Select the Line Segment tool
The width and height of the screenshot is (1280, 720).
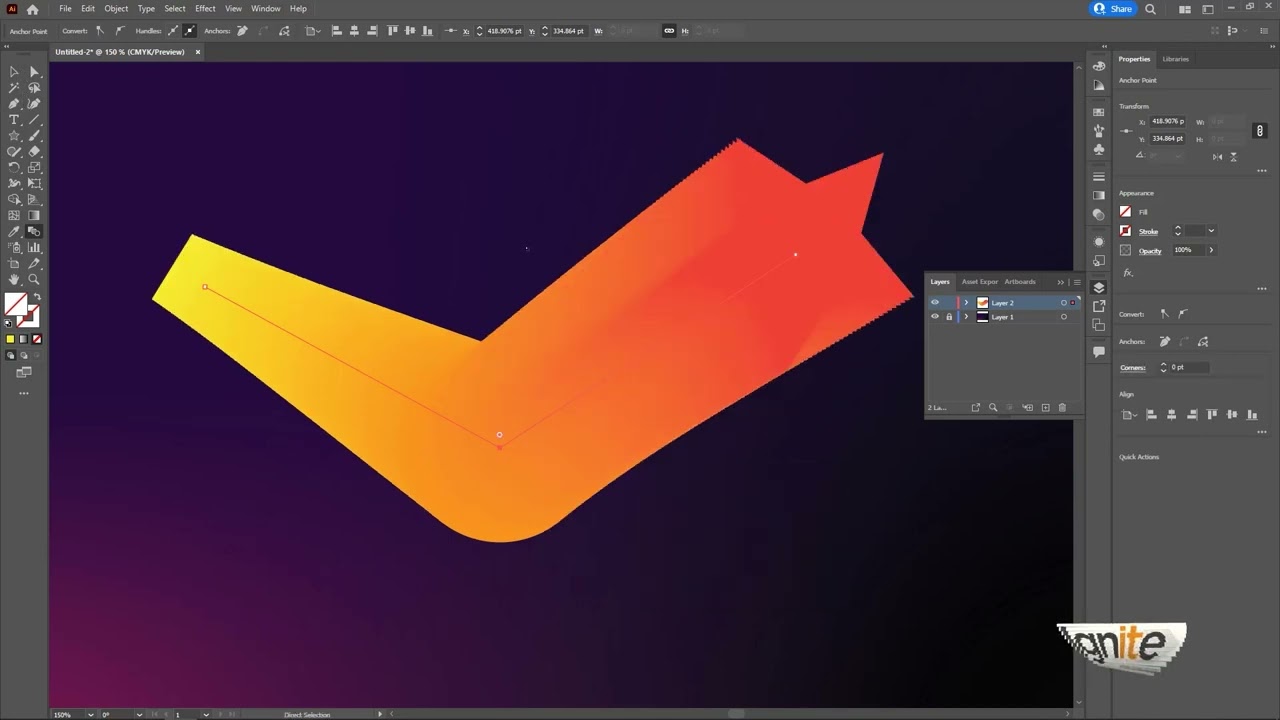tap(34, 120)
